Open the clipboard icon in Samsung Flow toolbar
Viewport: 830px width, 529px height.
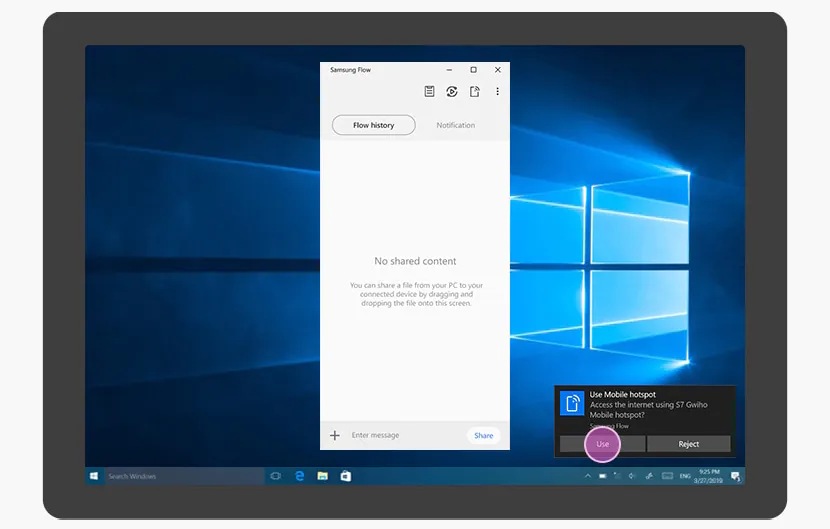(429, 92)
